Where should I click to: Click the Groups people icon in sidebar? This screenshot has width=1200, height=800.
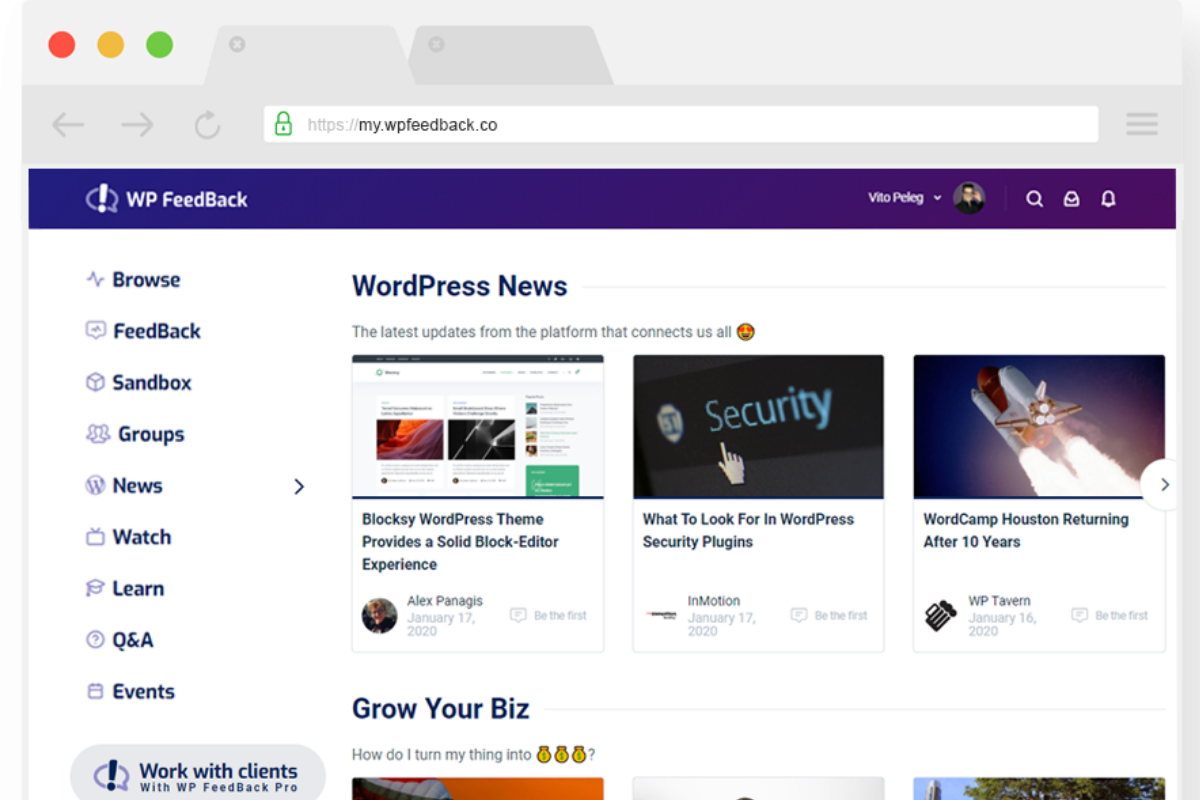[97, 434]
